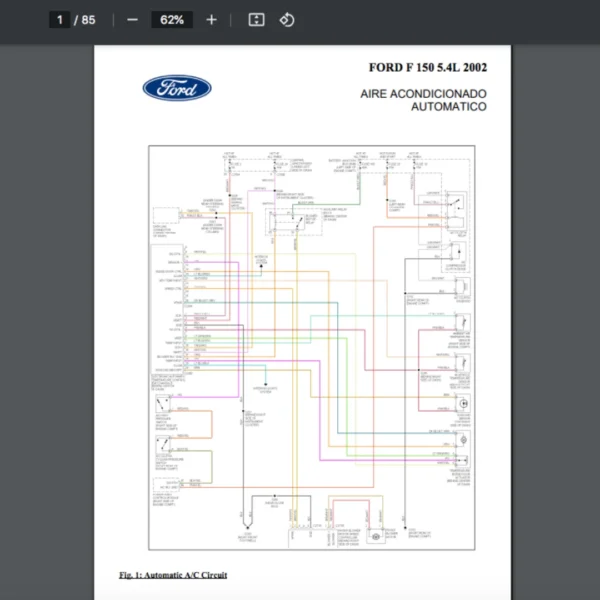Click the dashed box at bottom left of diagram
Image resolution: width=600 pixels, height=600 pixels.
click(166, 489)
